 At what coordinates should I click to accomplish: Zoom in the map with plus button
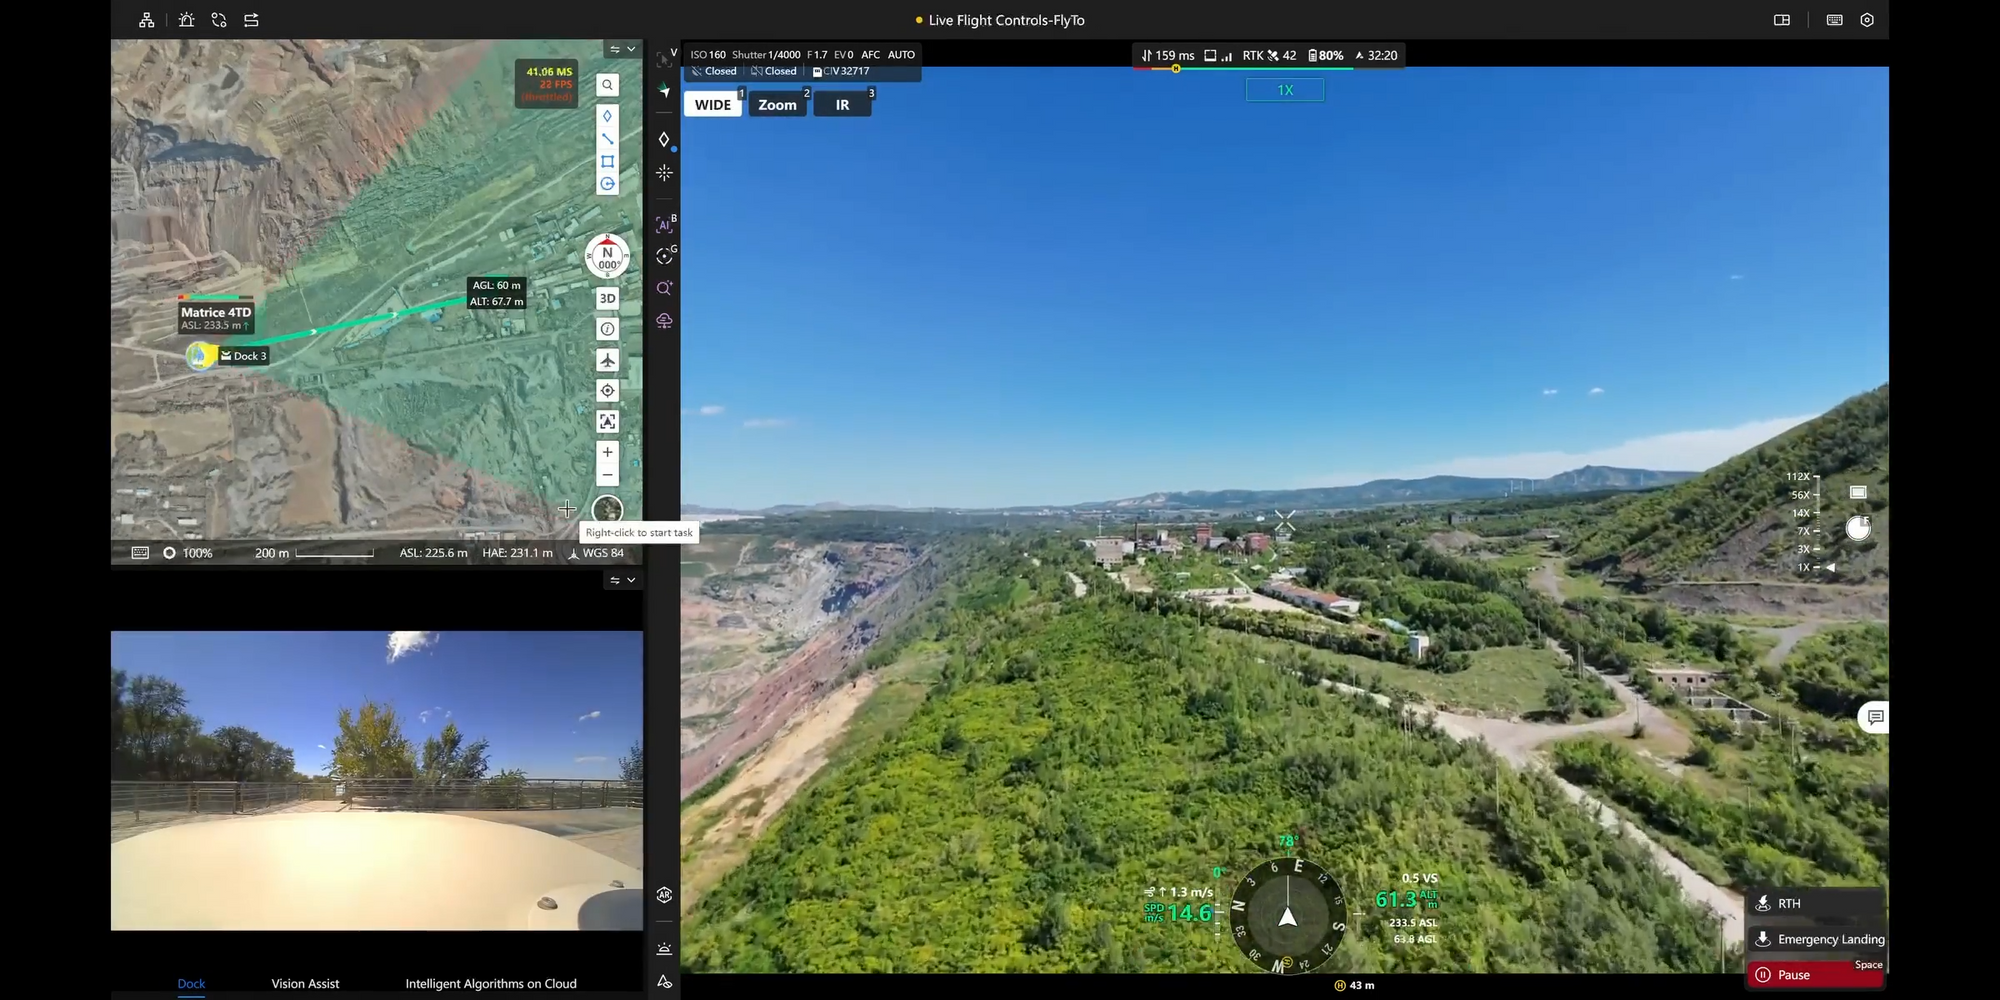tap(607, 452)
